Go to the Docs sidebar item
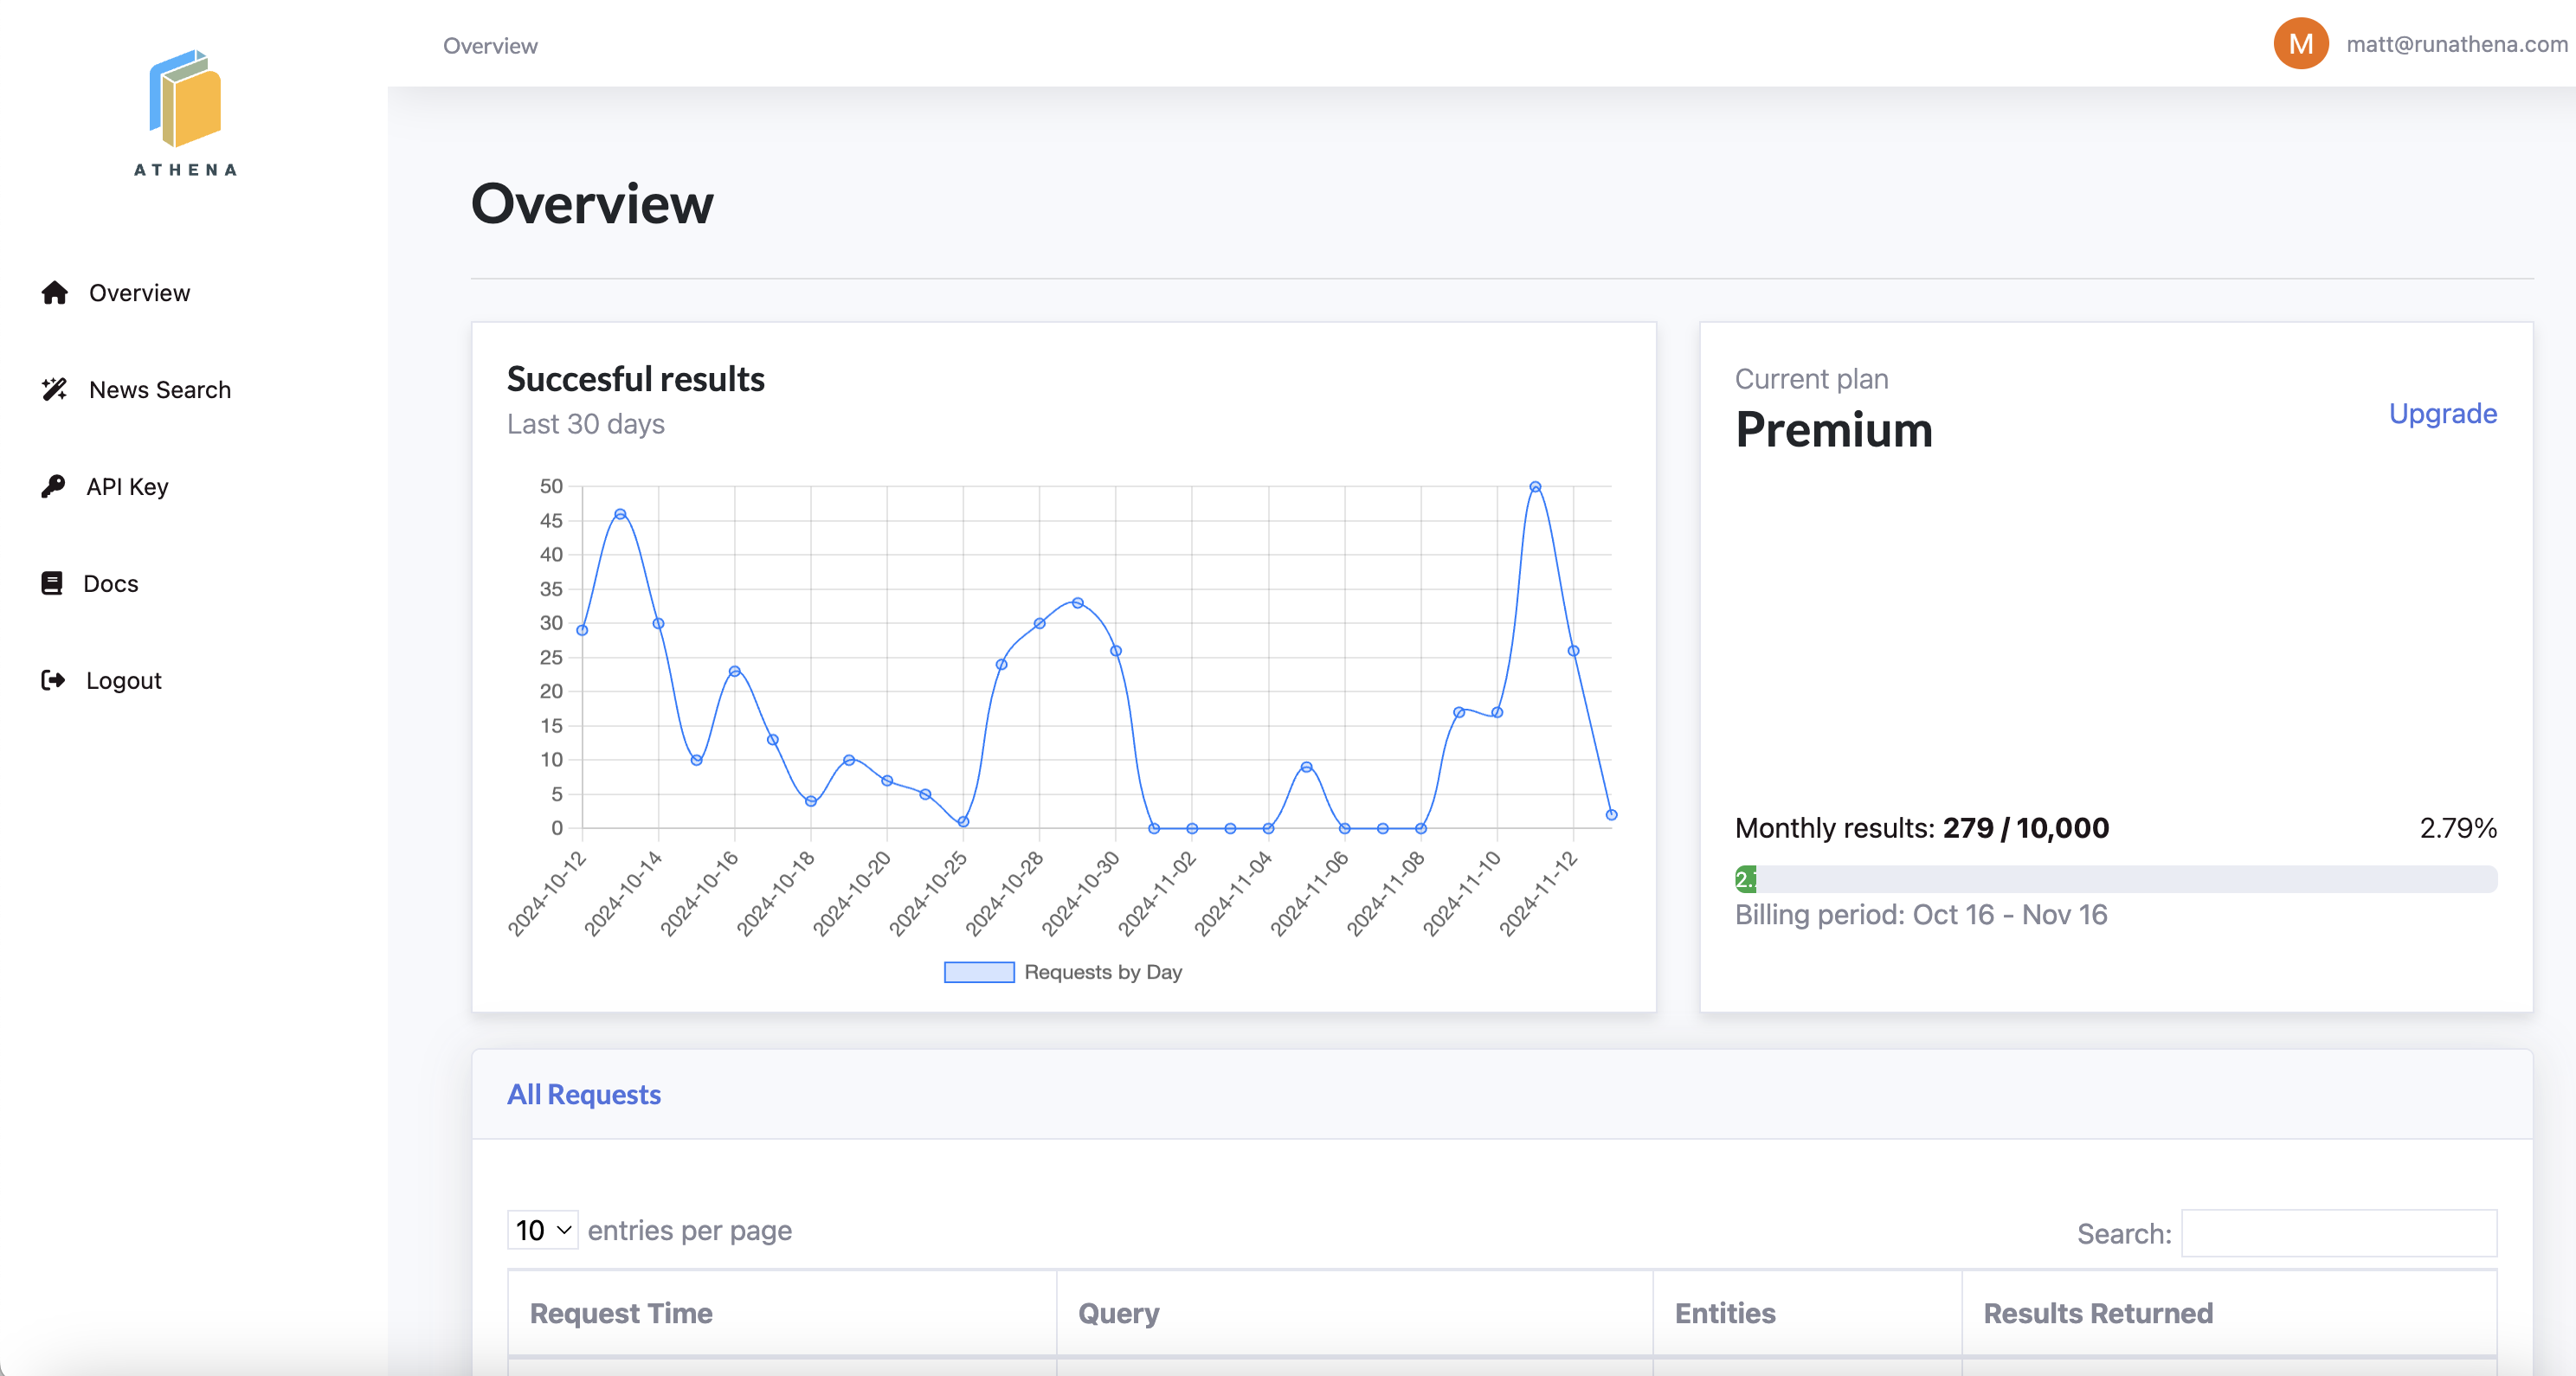 [x=110, y=583]
